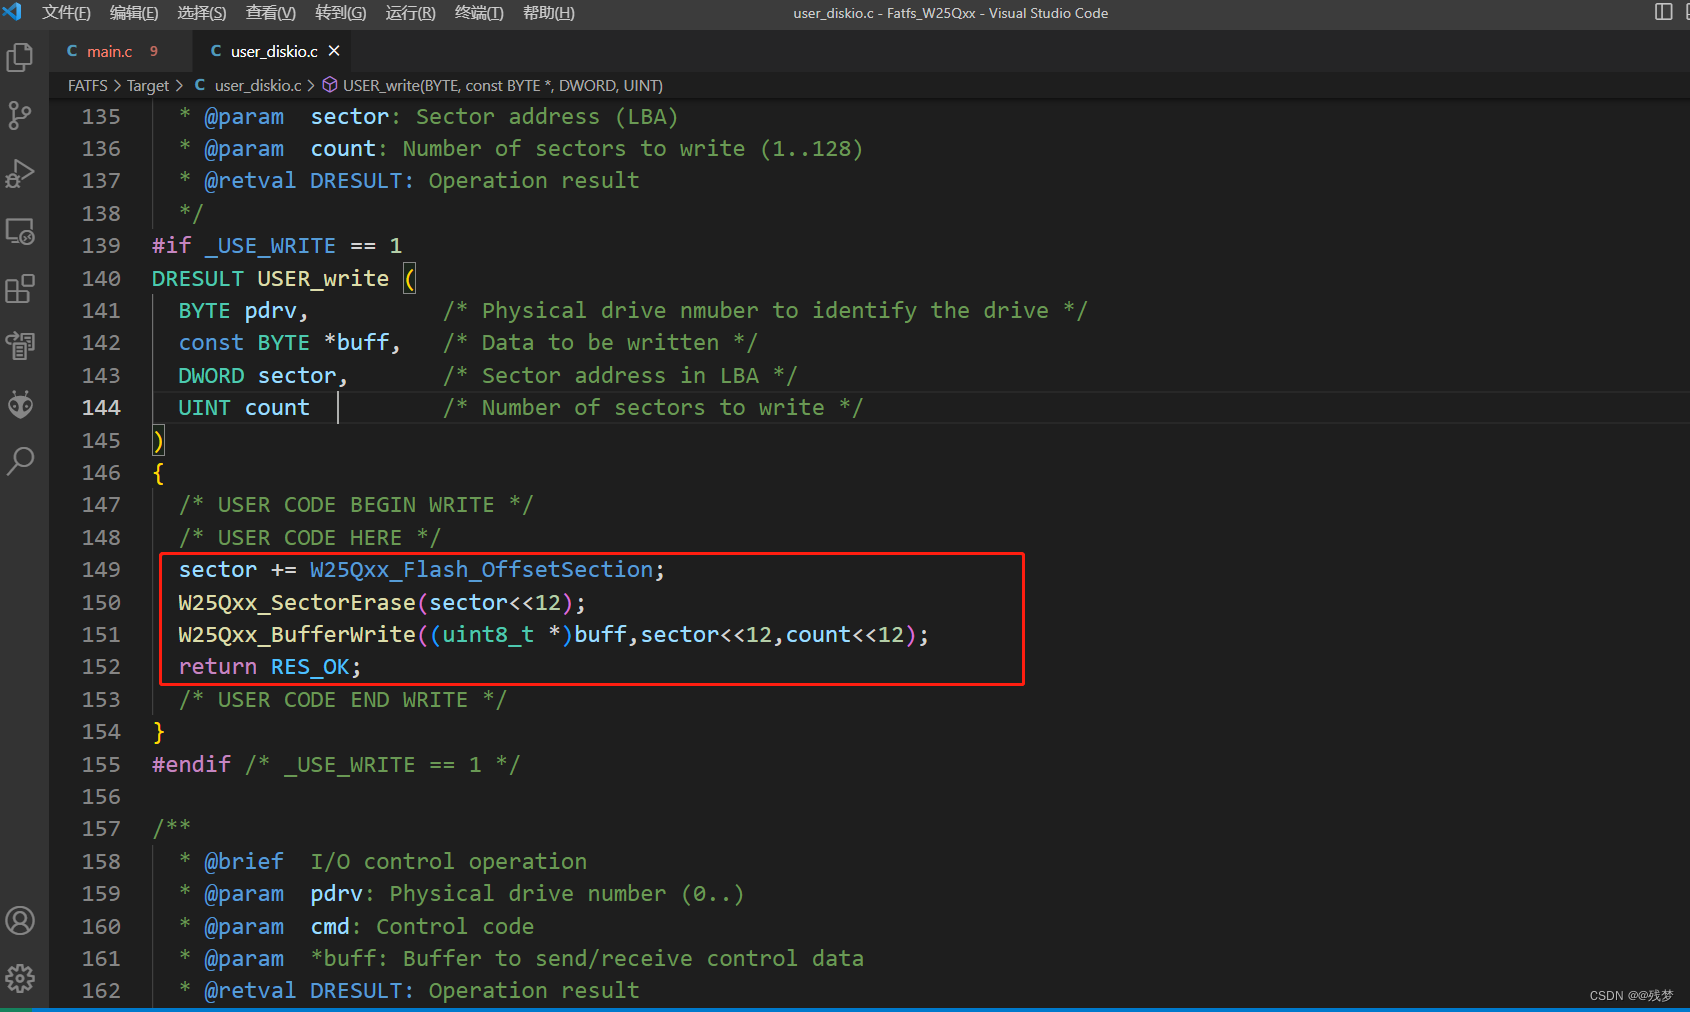Click line number 149 in gutter

click(101, 570)
